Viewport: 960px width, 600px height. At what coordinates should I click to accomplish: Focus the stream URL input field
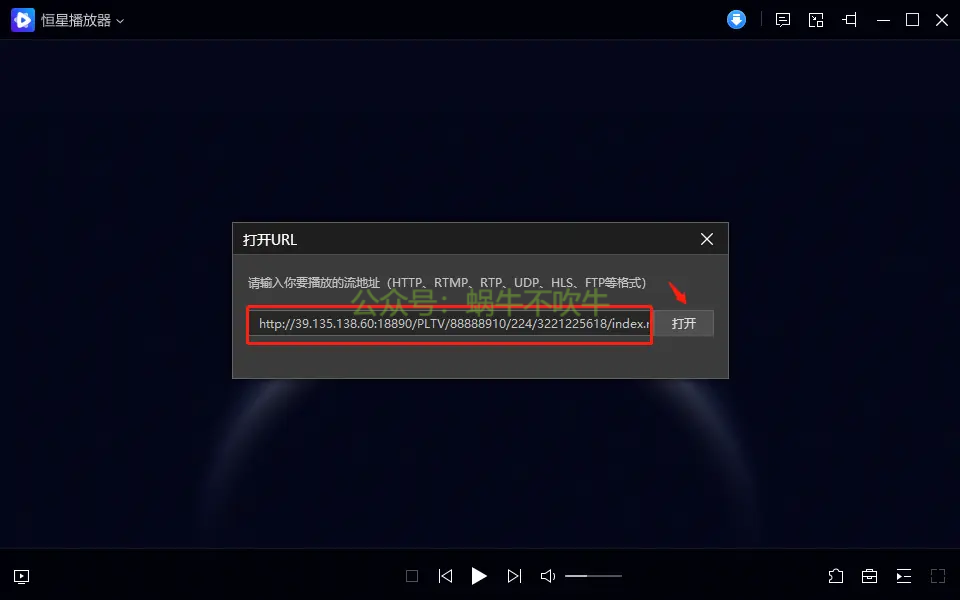(450, 324)
